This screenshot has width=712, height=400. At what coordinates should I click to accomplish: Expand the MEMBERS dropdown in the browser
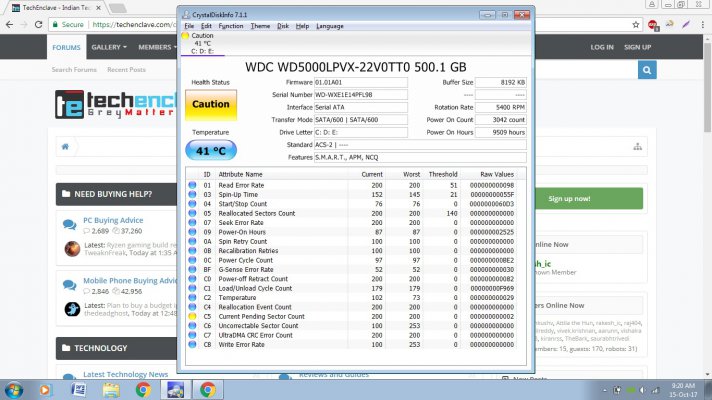[157, 47]
